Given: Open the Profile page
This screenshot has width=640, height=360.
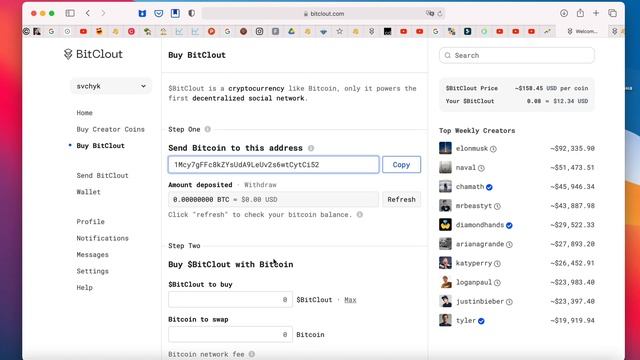Looking at the screenshot, I should (91, 222).
